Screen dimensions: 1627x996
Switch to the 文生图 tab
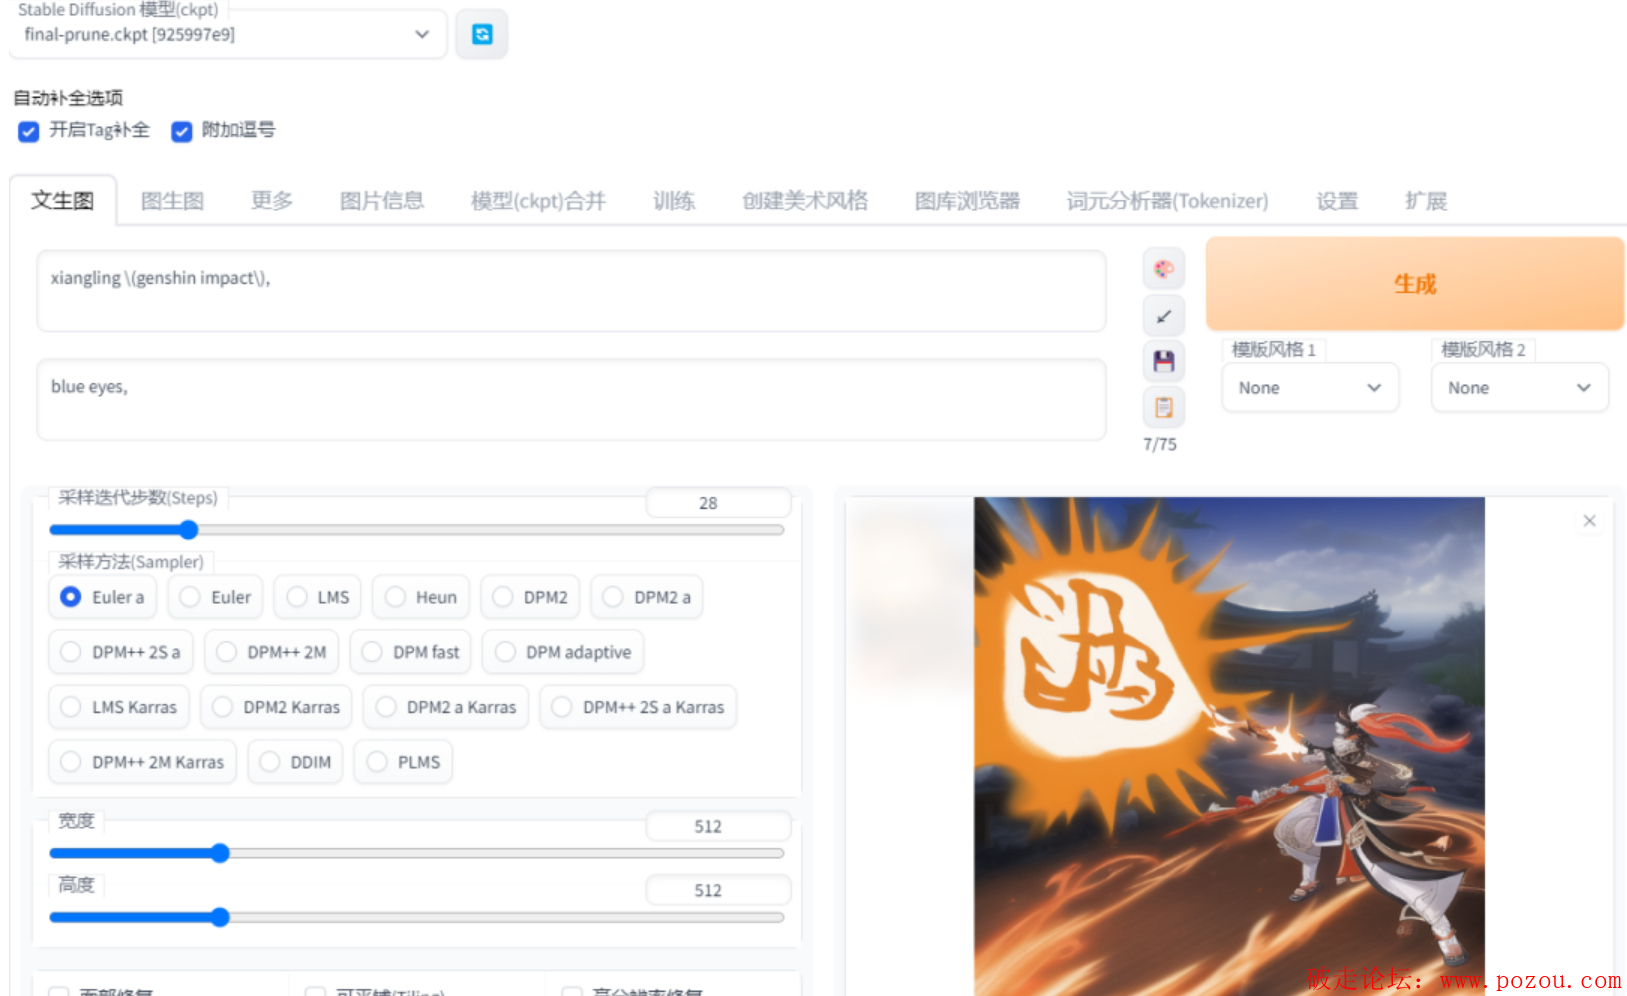coord(63,201)
